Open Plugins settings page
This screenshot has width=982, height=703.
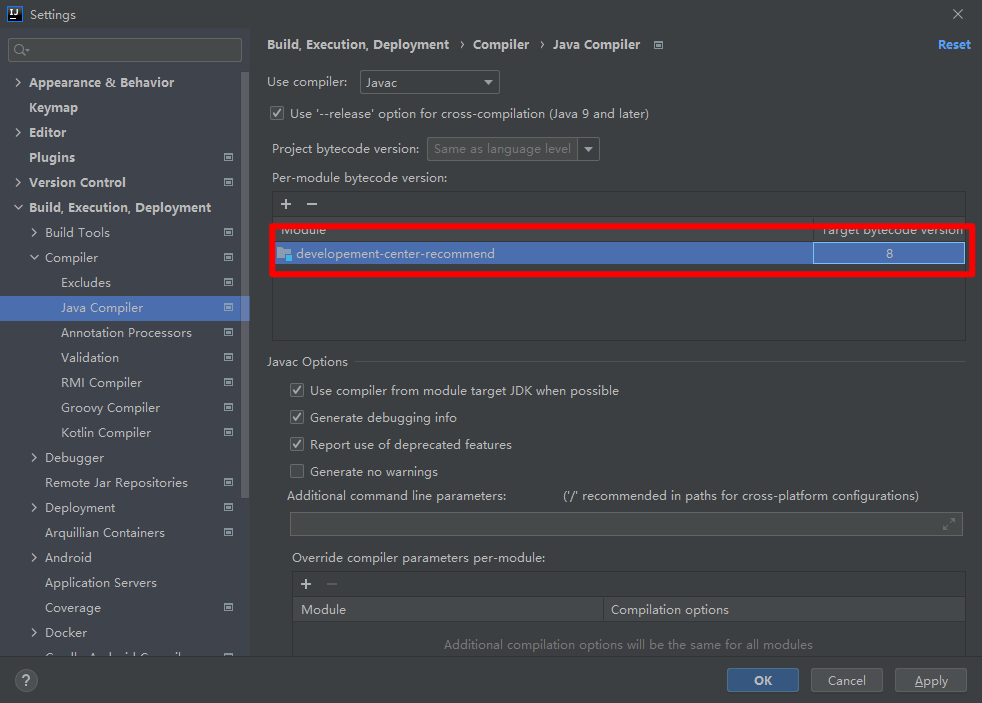(x=52, y=158)
